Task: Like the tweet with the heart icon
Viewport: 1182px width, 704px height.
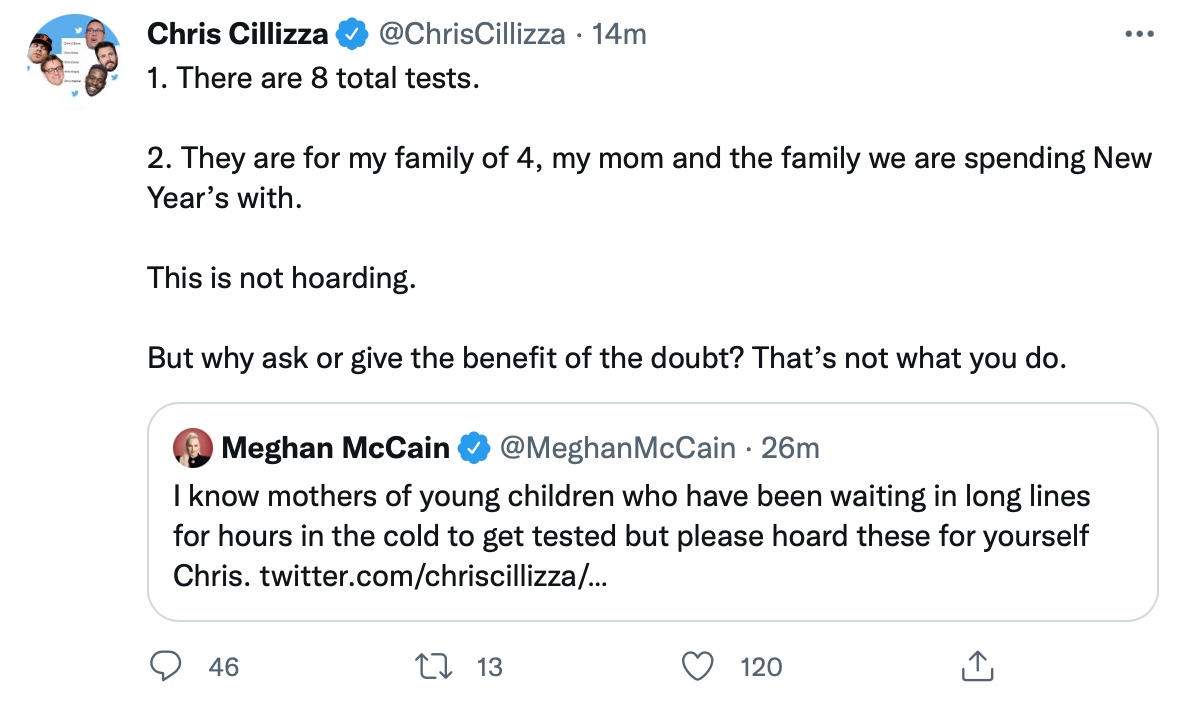Action: coord(700,666)
